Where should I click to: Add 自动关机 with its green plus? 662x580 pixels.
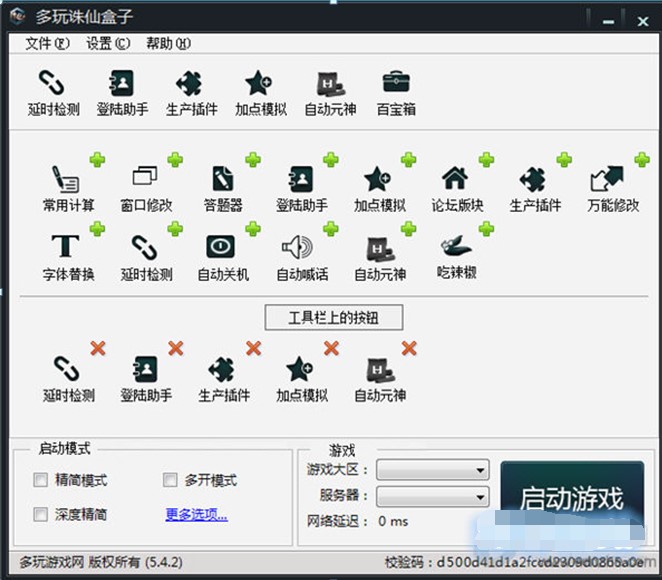(x=253, y=229)
